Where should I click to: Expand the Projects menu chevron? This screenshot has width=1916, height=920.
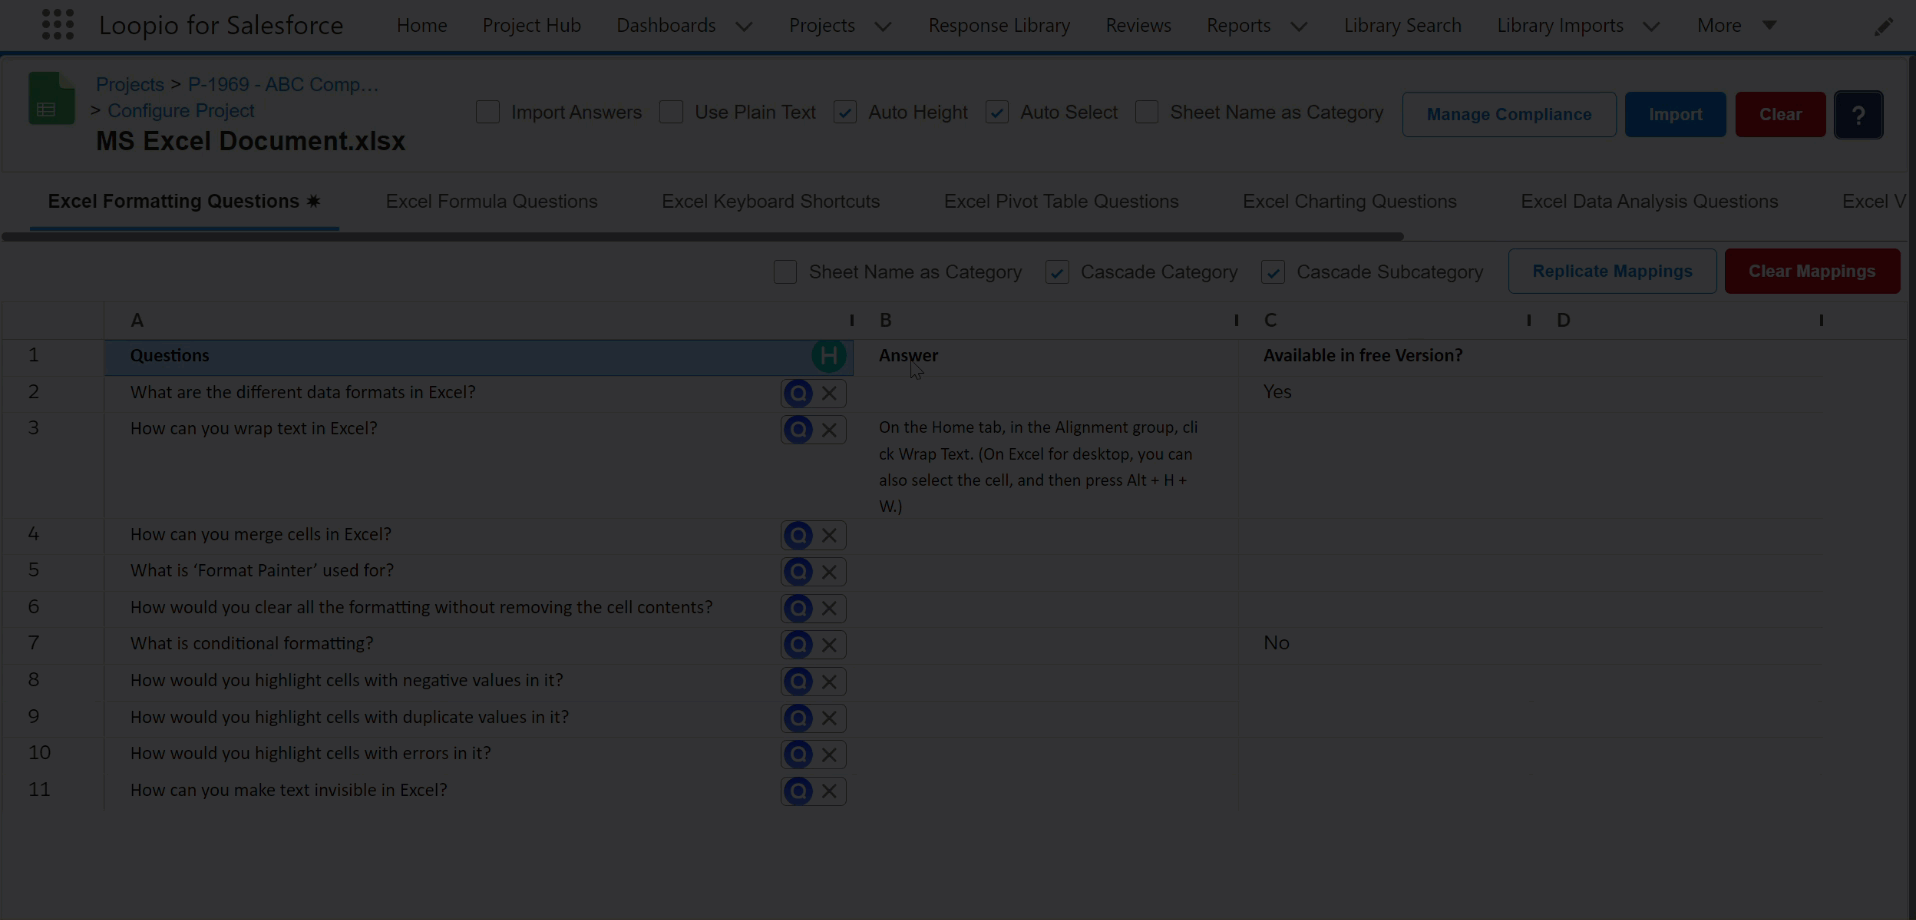tap(883, 26)
